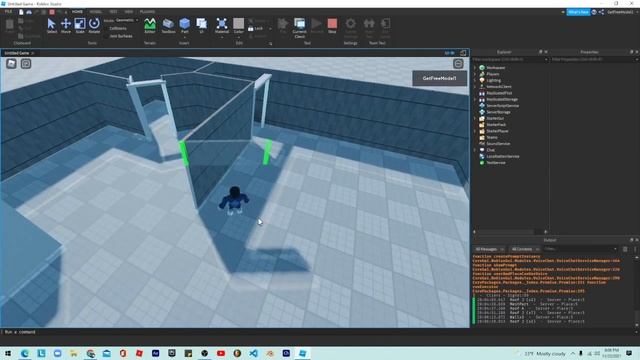Open the Windows Start menu
Image resolution: width=640 pixels, height=360 pixels.
click(x=8, y=353)
